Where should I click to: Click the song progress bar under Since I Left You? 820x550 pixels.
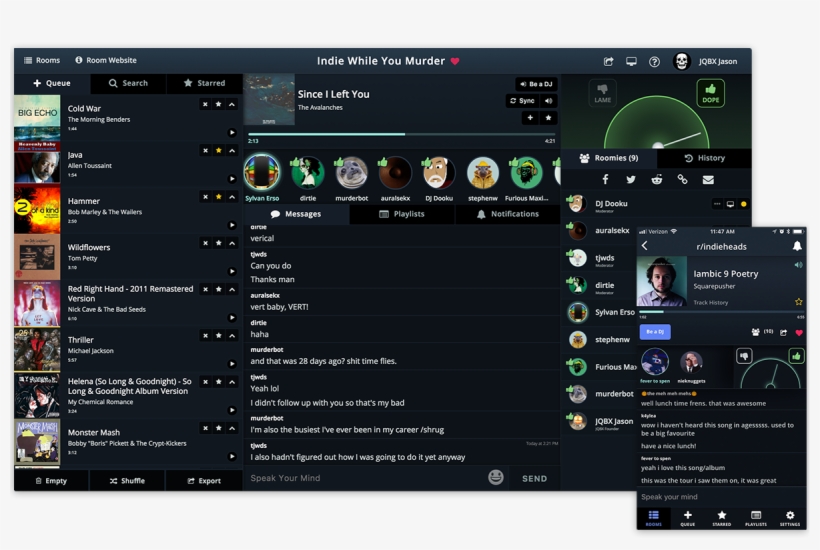tap(400, 134)
